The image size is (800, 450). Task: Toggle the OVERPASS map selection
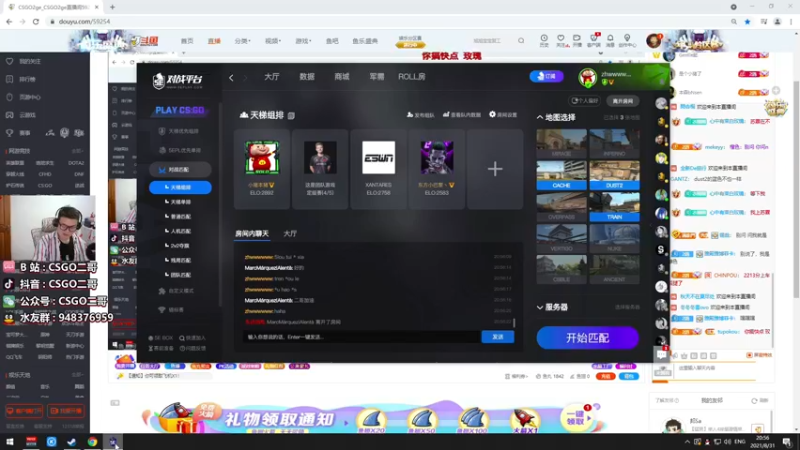[561, 207]
